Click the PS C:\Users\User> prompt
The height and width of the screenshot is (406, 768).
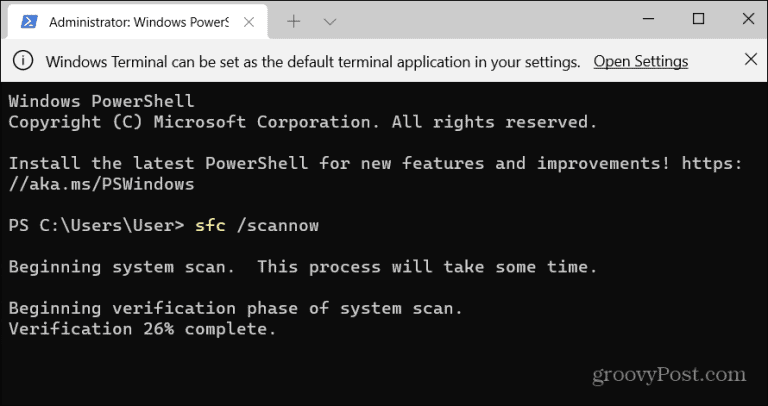pos(96,225)
